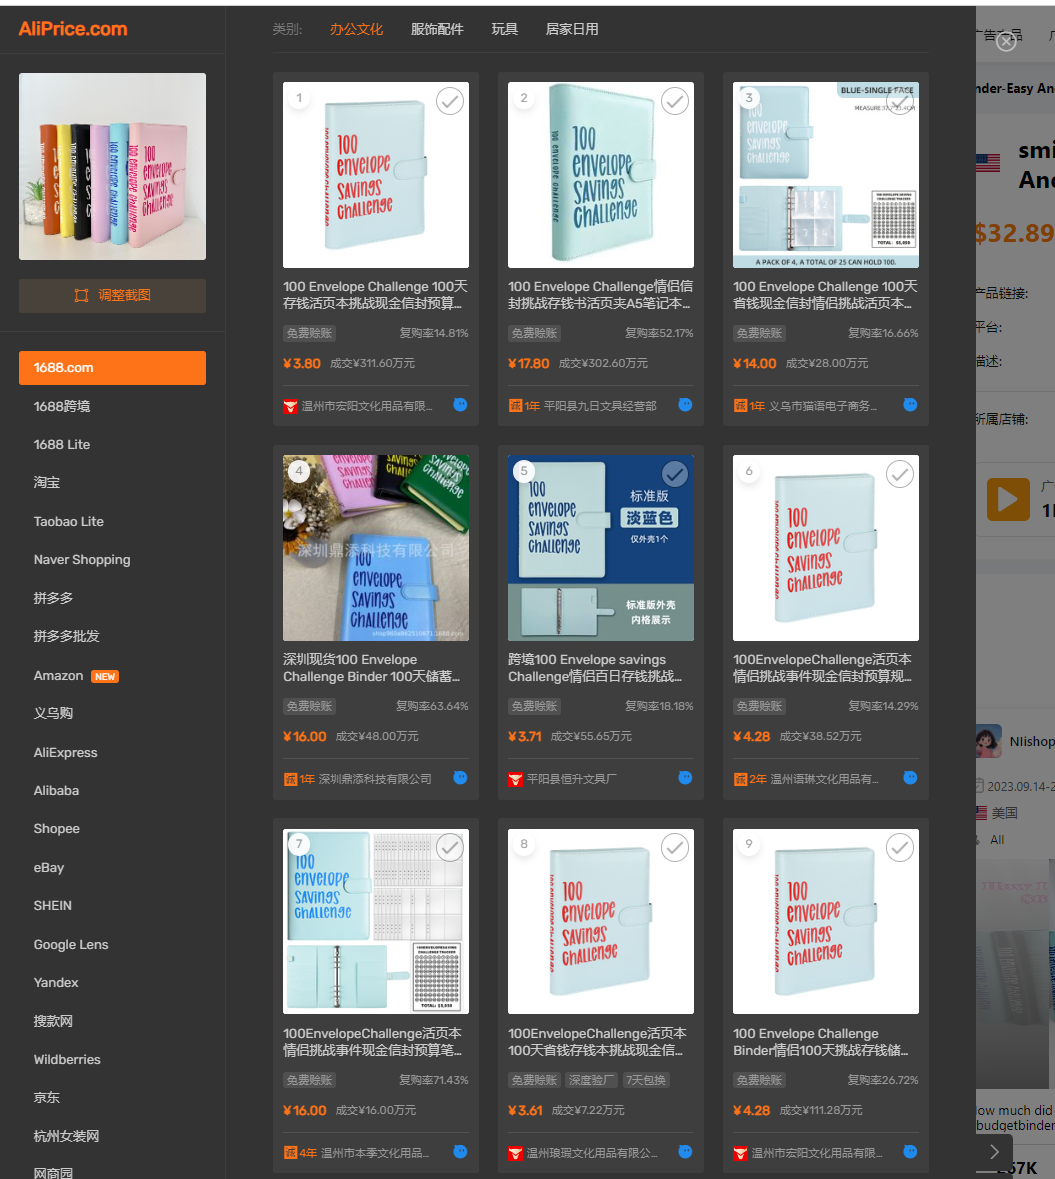Filter by 玩具 category

coord(505,29)
